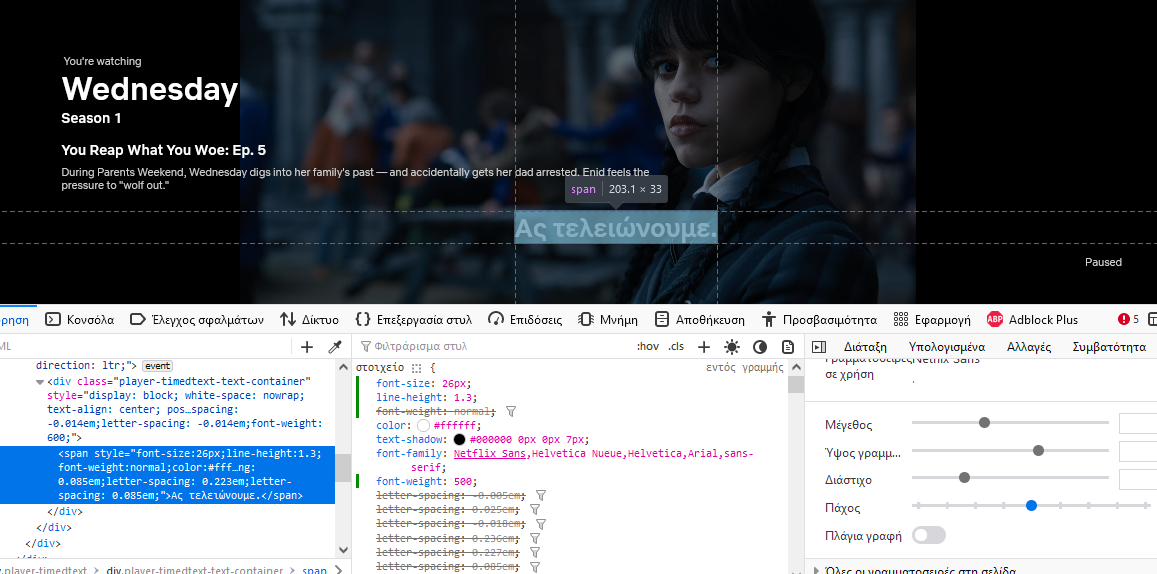Click the εντός γραμμής inline source label
The height and width of the screenshot is (574, 1157).
pos(745,367)
